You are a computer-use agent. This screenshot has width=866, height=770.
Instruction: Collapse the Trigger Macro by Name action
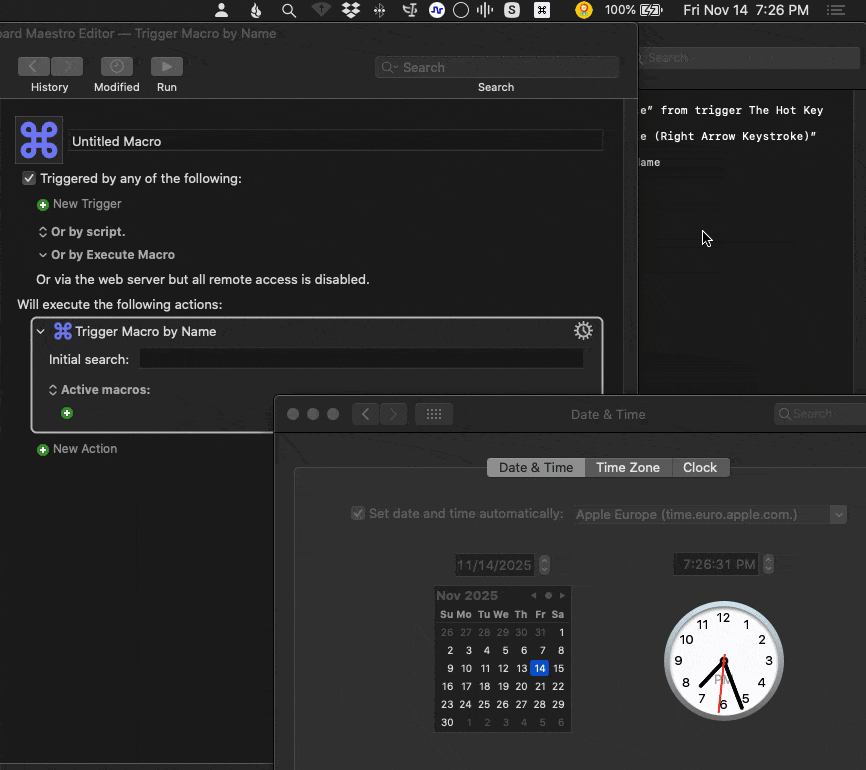tap(41, 331)
